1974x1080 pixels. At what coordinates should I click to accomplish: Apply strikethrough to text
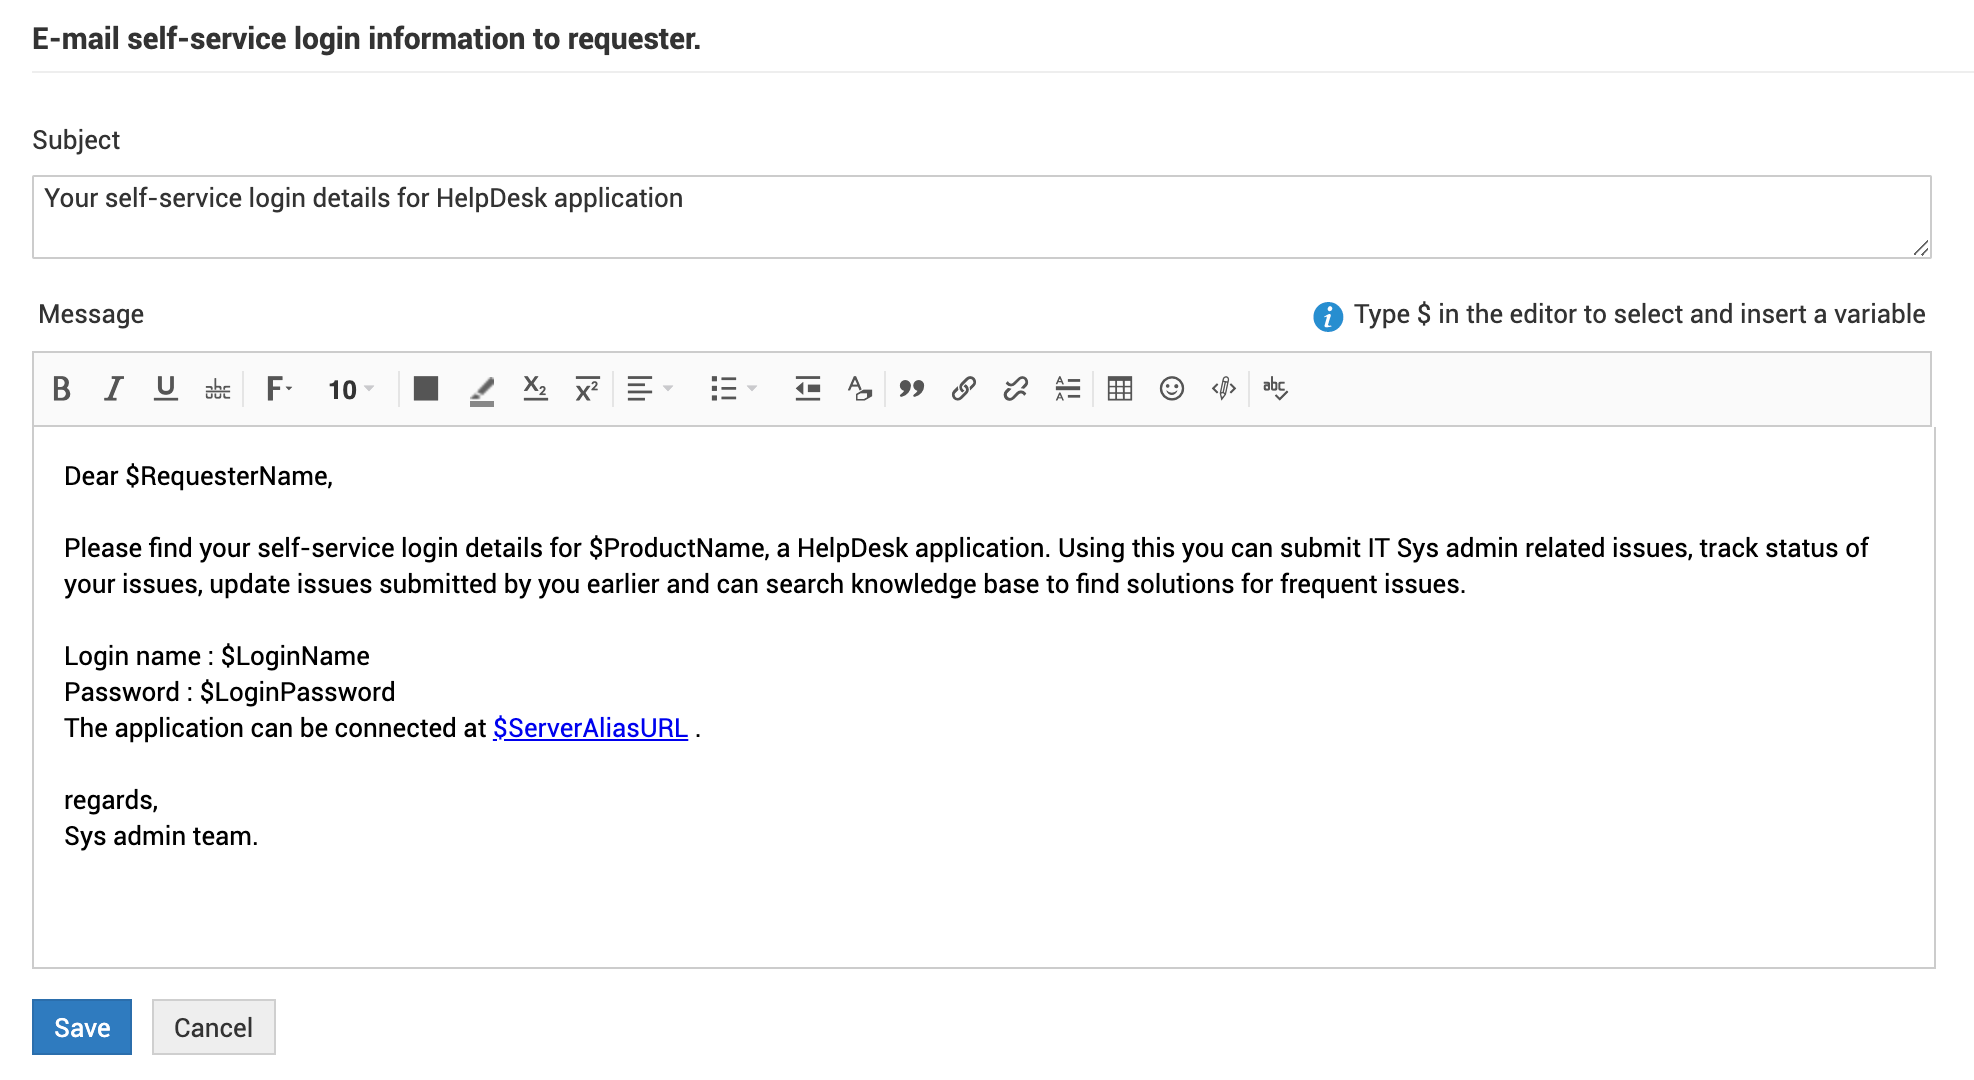click(218, 389)
